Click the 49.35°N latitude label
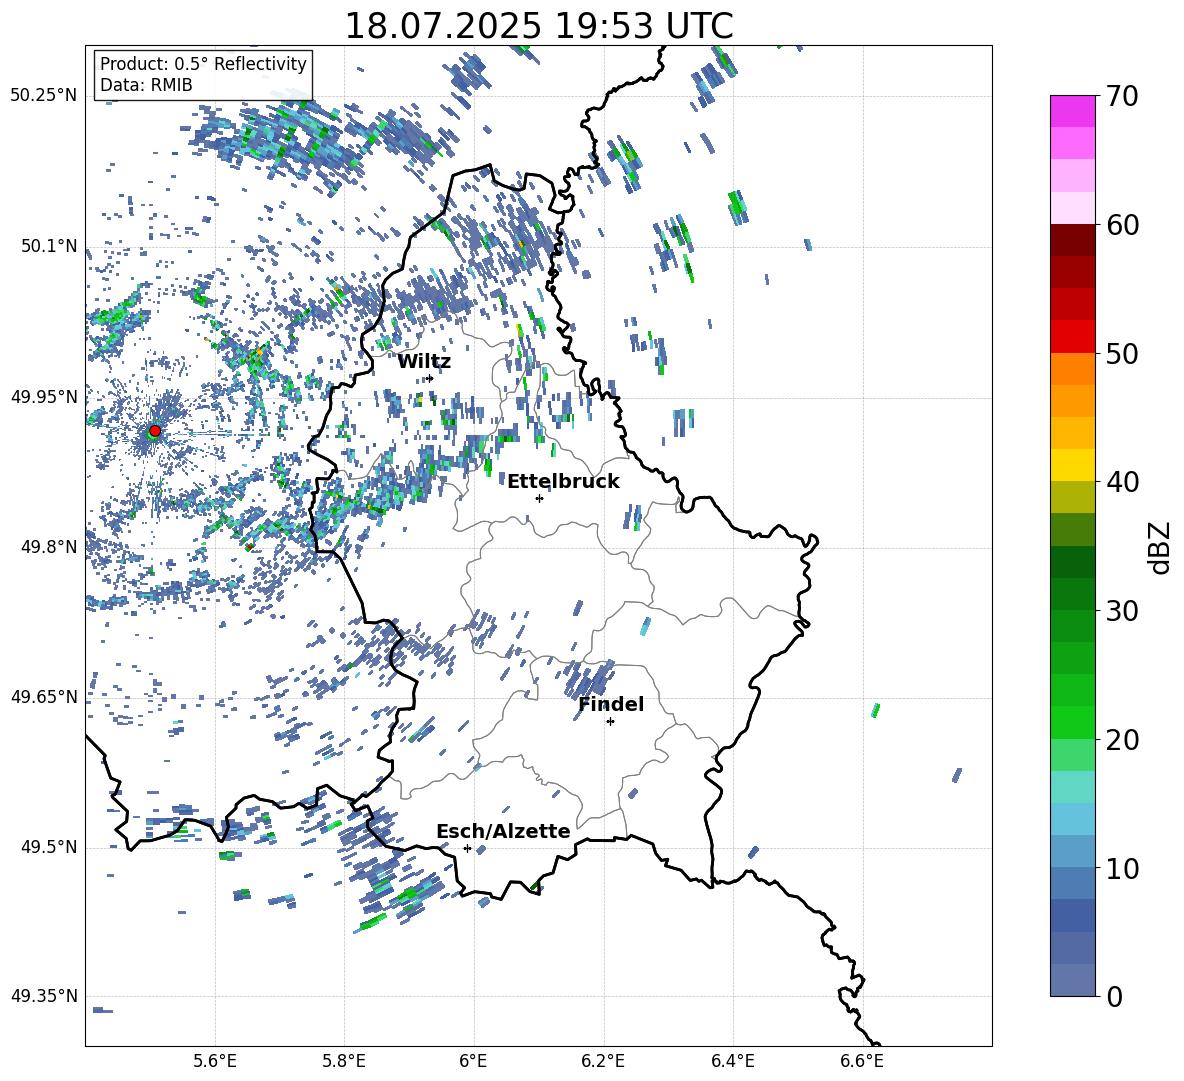Screen dimensions: 1184x1081 pyautogui.click(x=44, y=996)
